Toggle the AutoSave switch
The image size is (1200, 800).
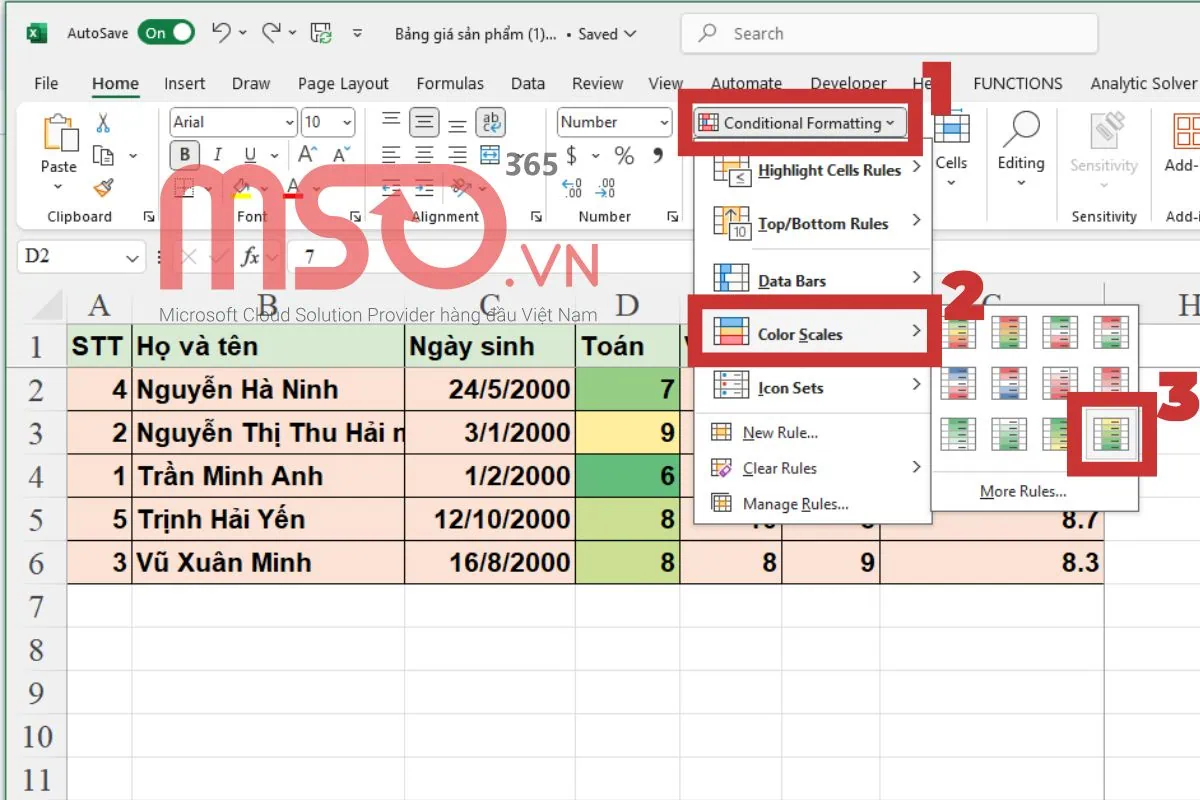tap(166, 33)
